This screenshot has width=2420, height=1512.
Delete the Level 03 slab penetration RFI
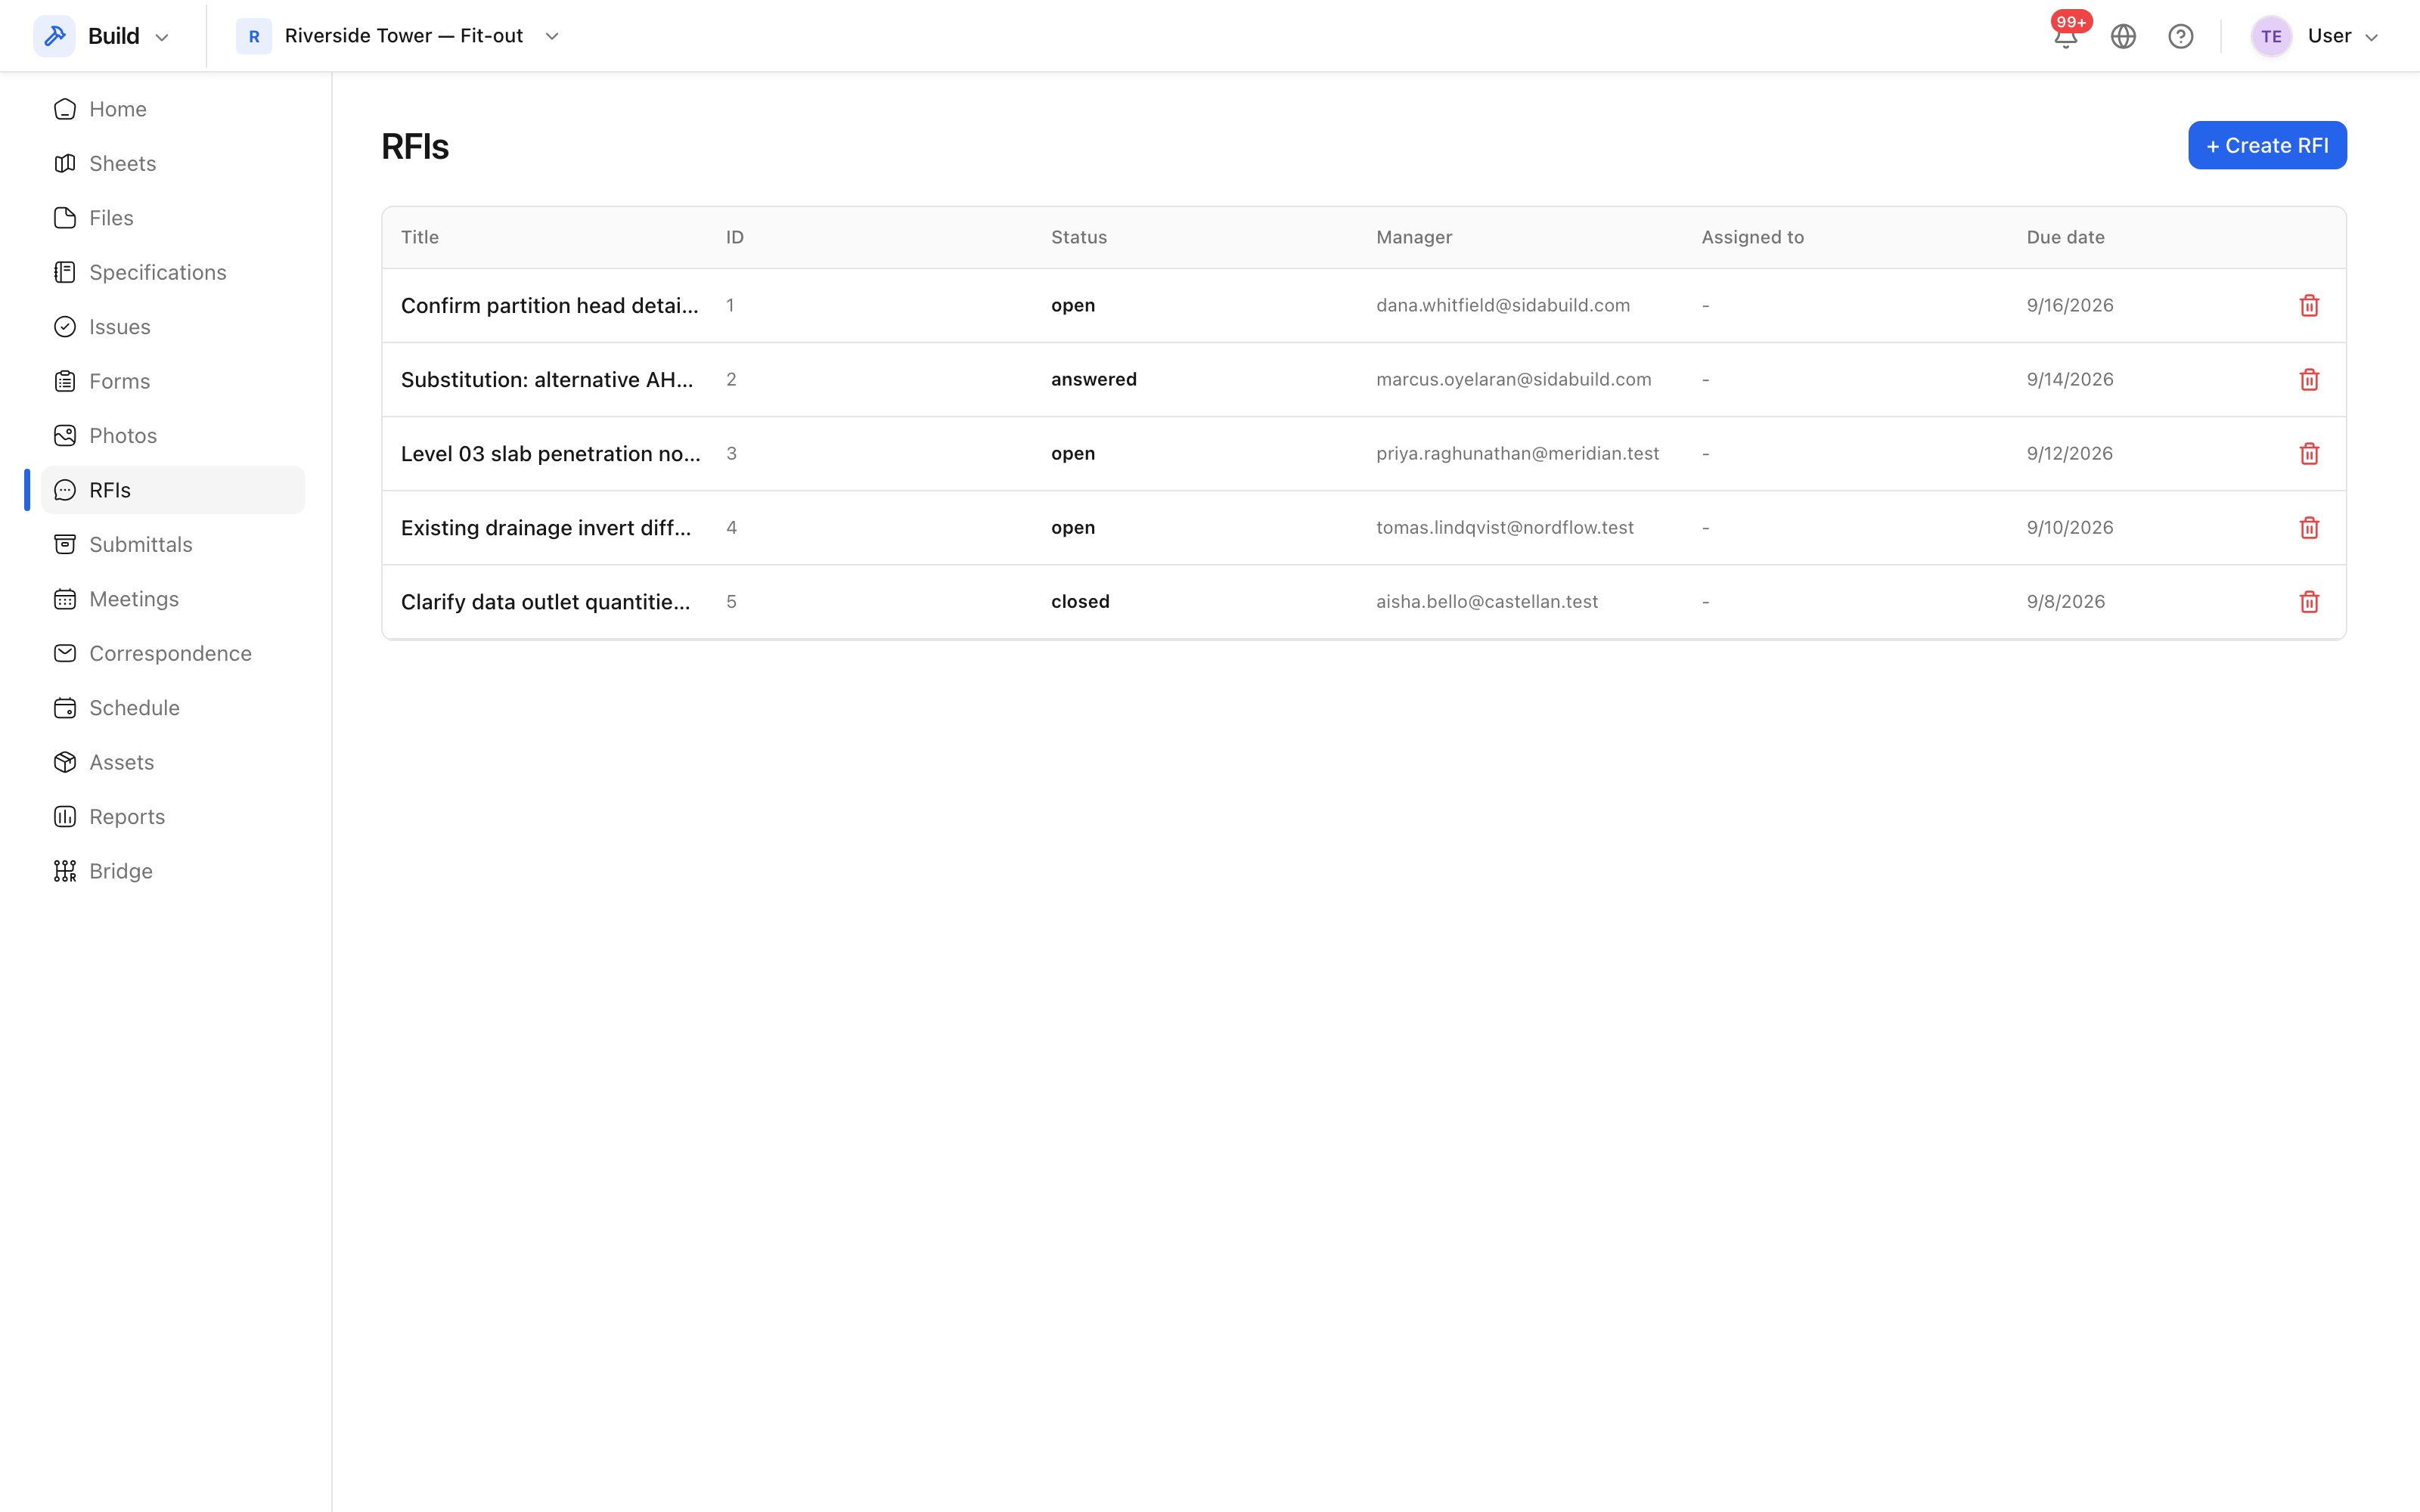[x=2309, y=454]
